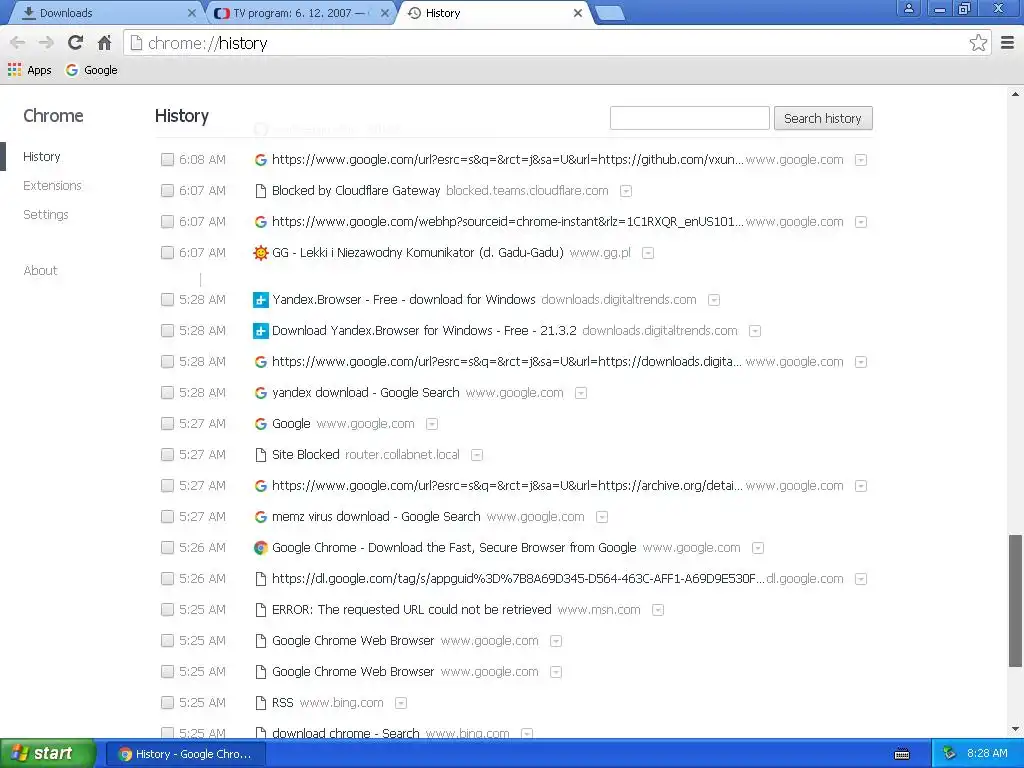Image resolution: width=1024 pixels, height=768 pixels.
Task: Open the dl.google.com appguid link
Action: [518, 579]
